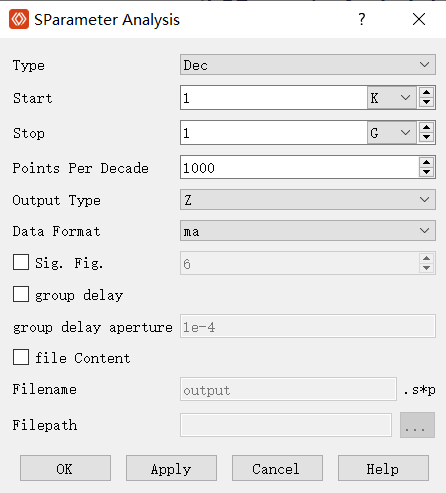Enable the Sig. Fig. checkbox
Image resolution: width=446 pixels, height=493 pixels.
[21, 262]
